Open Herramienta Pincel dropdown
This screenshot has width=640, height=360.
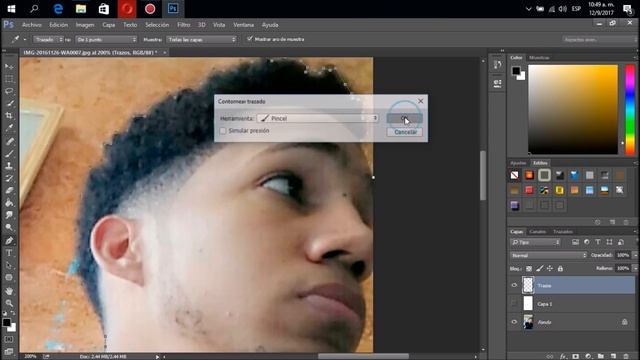tap(318, 118)
